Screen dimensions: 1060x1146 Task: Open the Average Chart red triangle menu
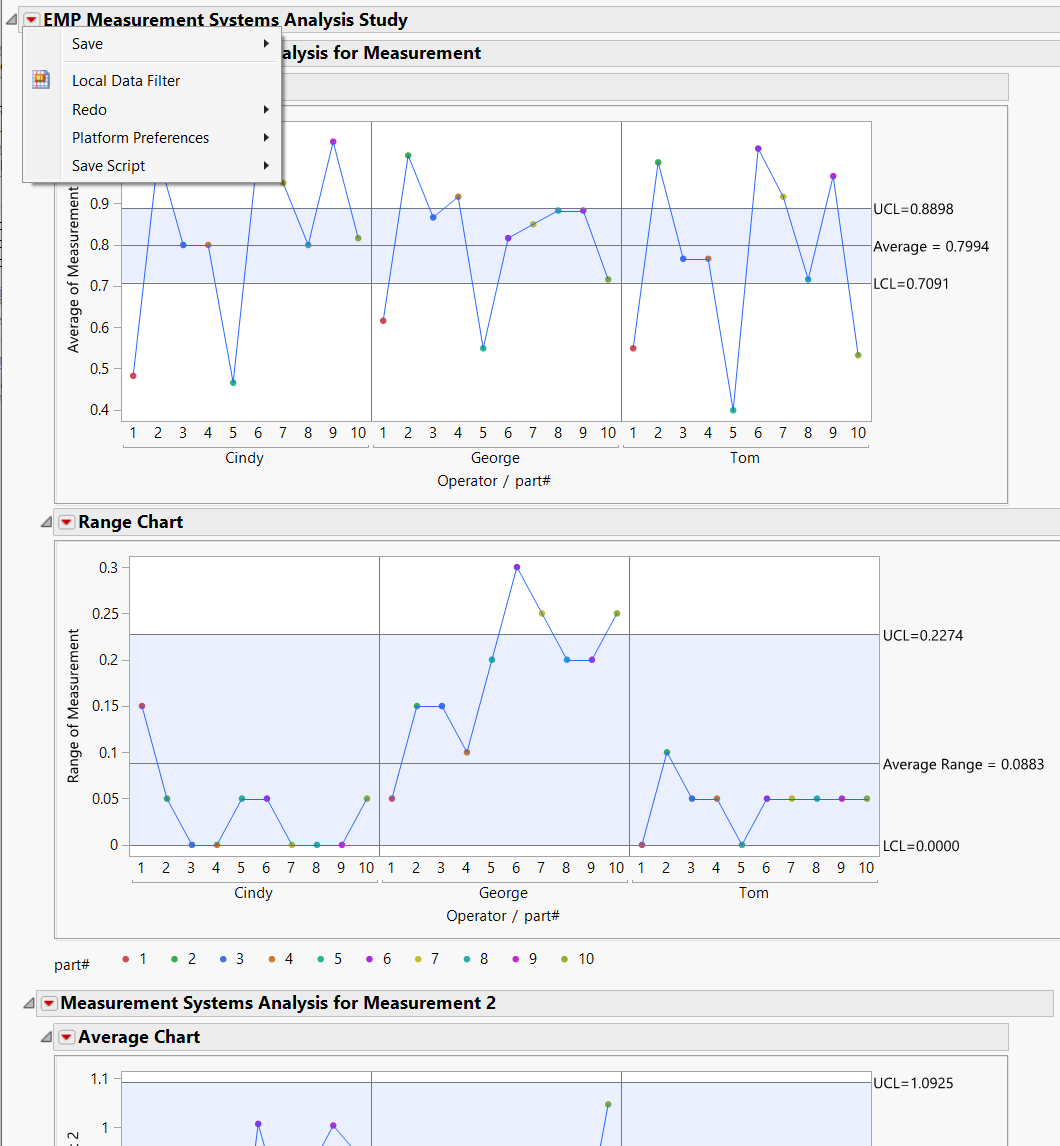point(66,1037)
